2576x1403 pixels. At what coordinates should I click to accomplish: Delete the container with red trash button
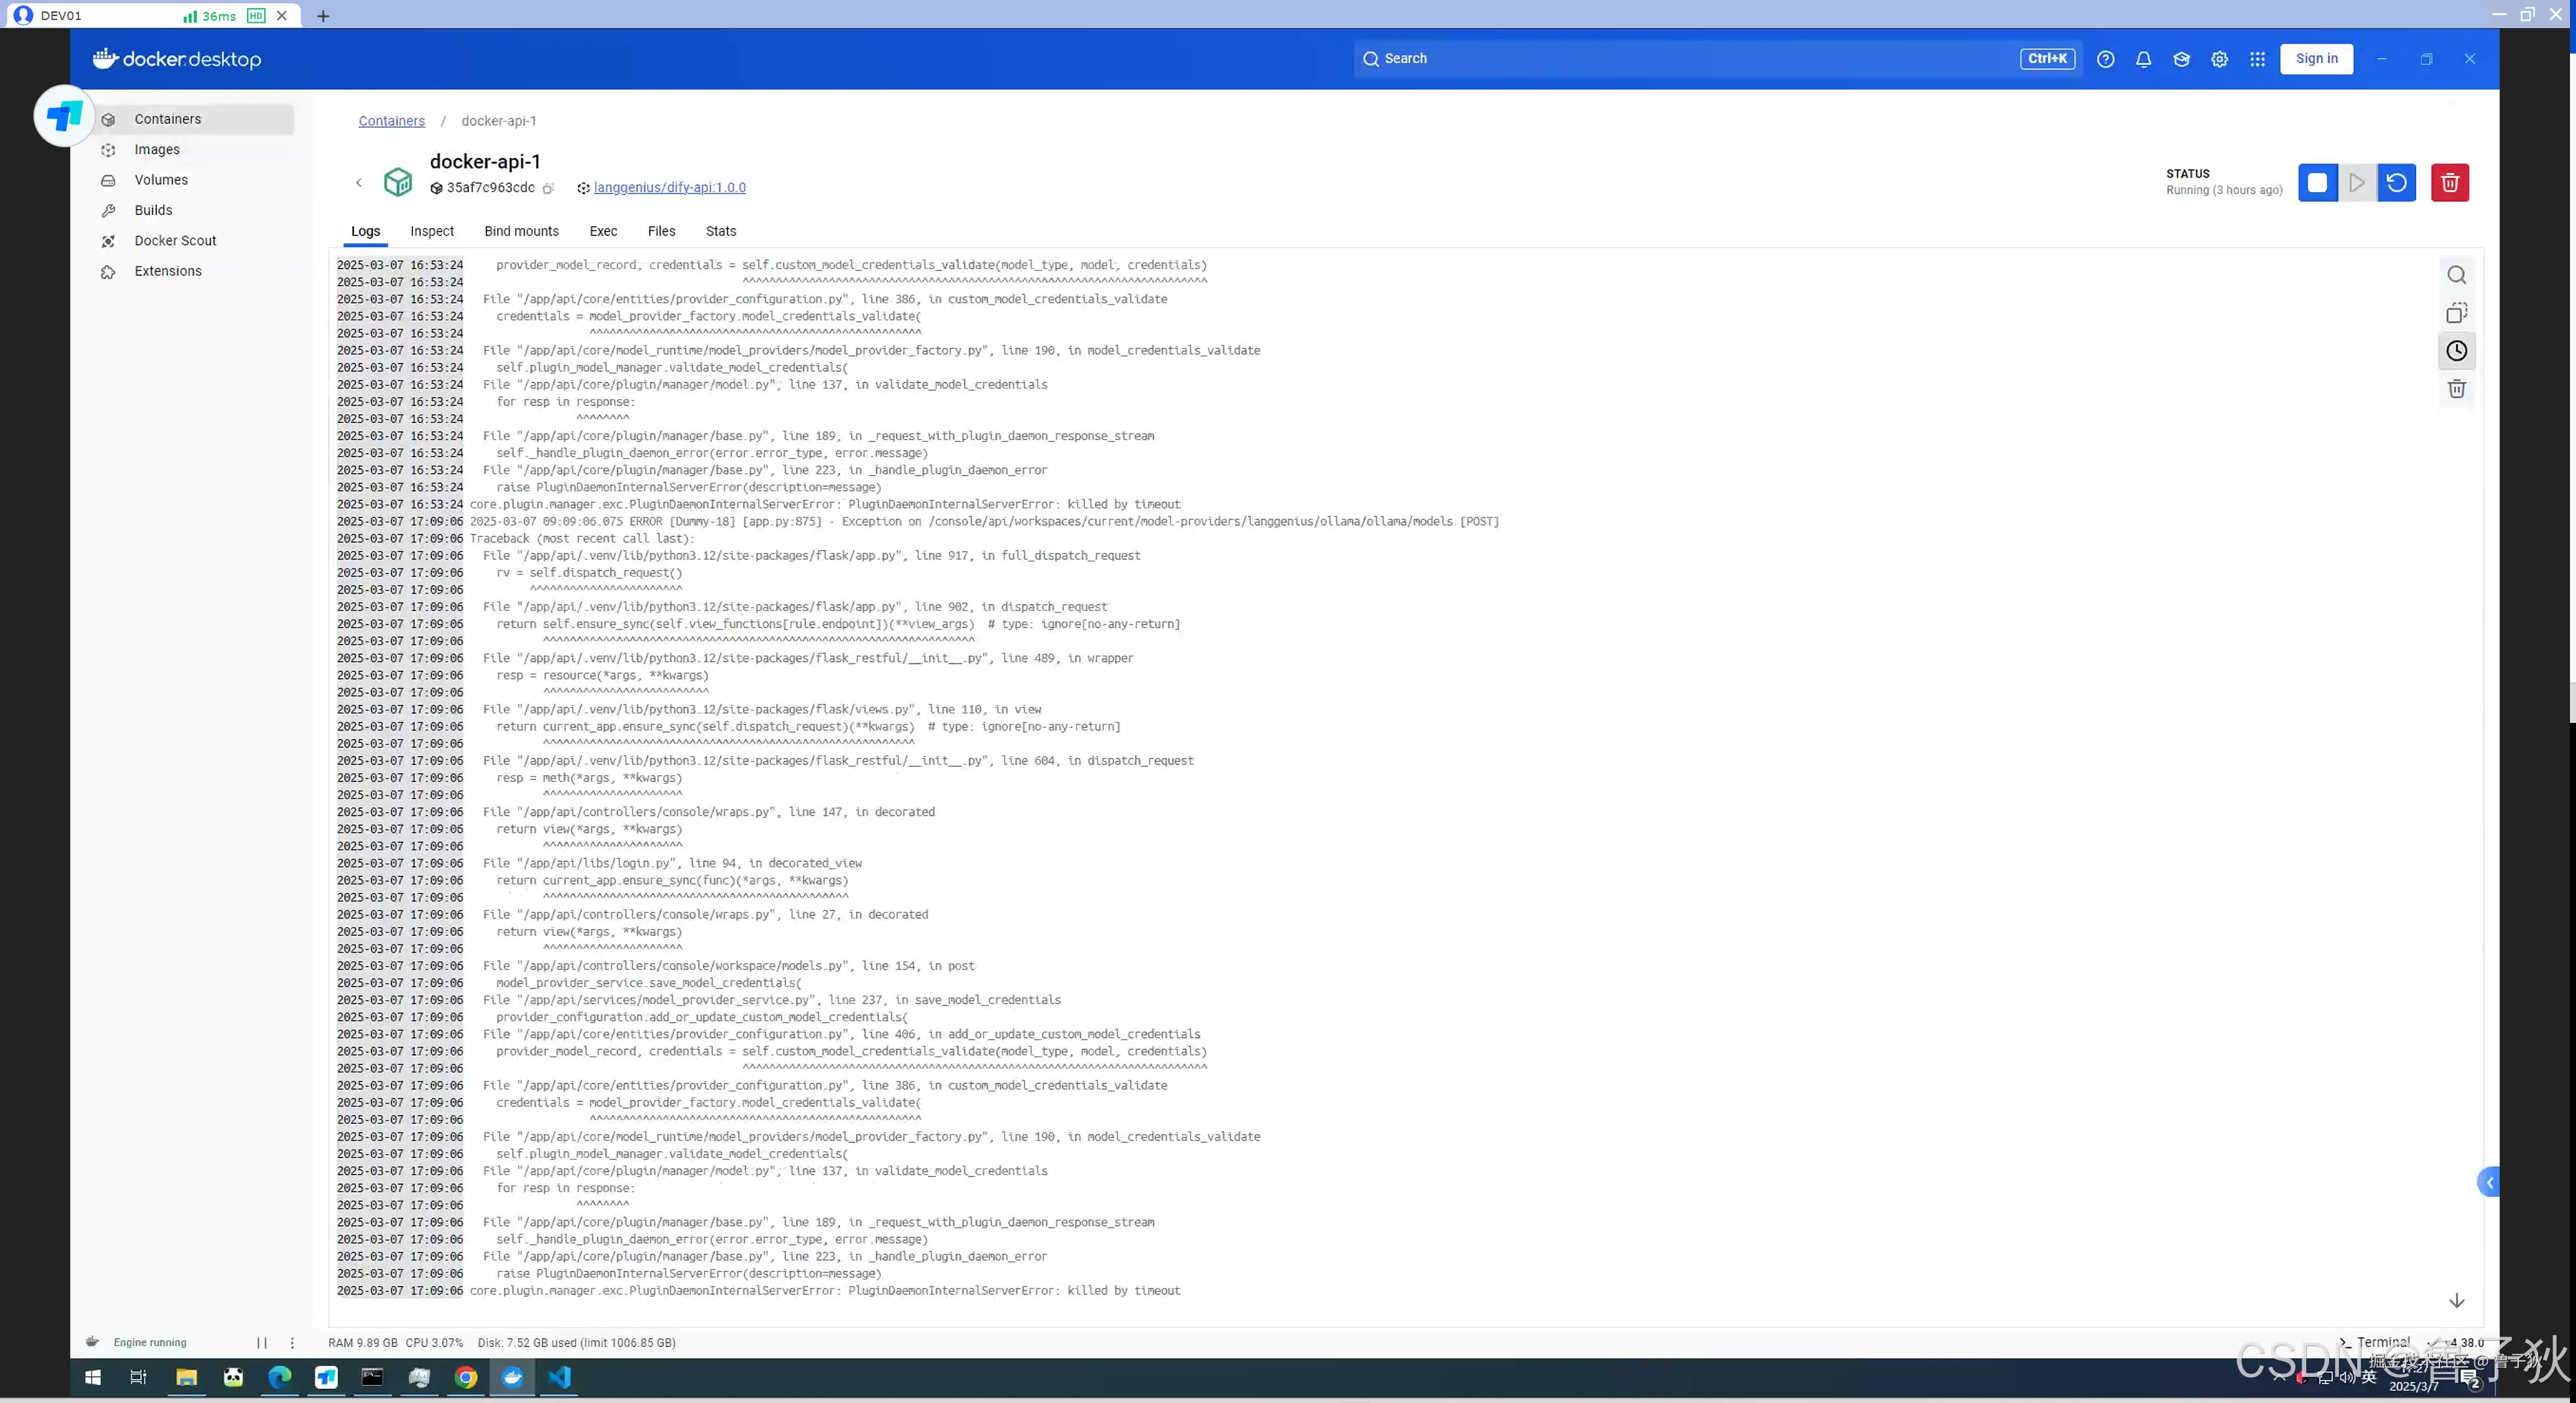(x=2449, y=183)
